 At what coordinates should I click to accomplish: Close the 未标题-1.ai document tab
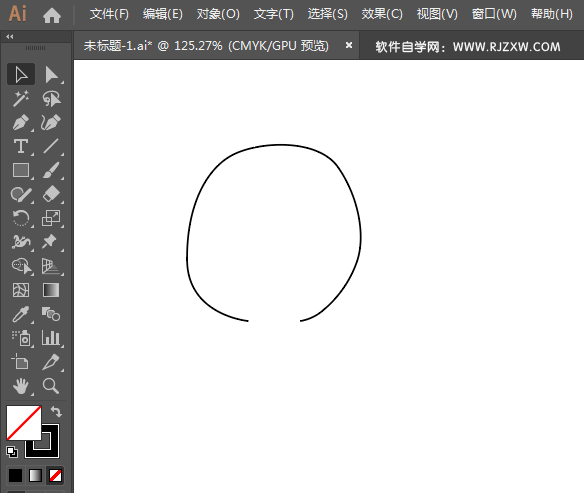[349, 45]
